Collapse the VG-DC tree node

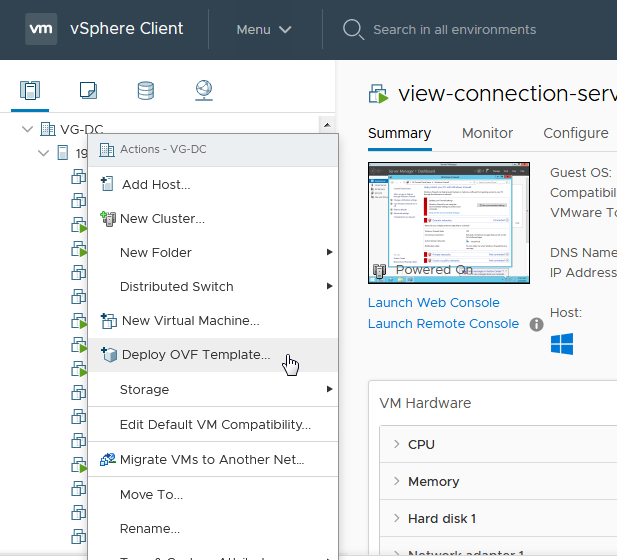click(27, 129)
